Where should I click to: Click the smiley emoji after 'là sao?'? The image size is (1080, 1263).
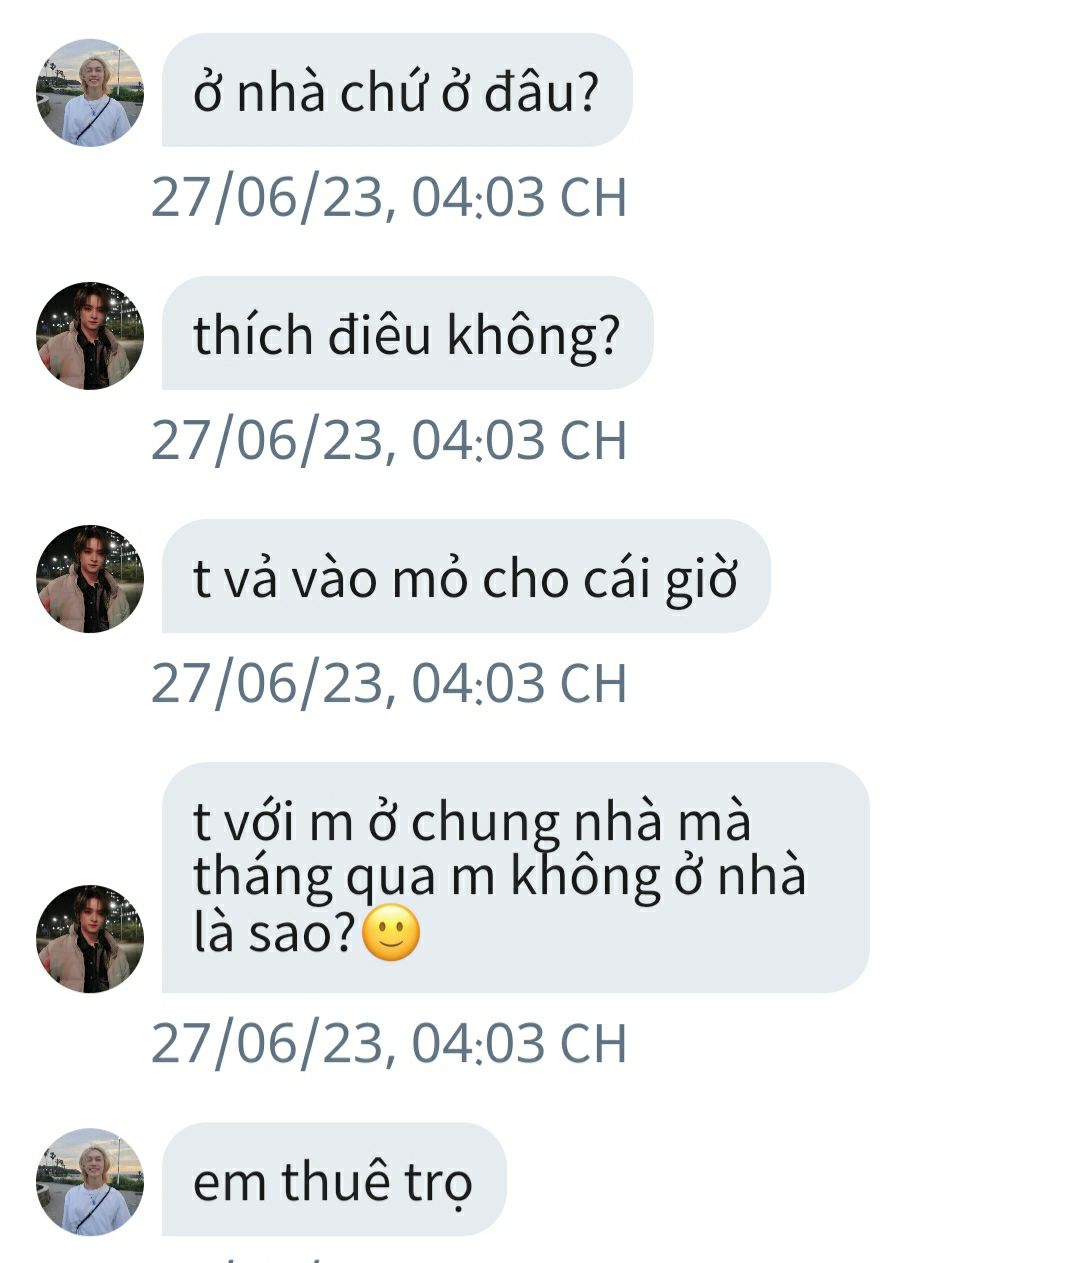(x=391, y=933)
